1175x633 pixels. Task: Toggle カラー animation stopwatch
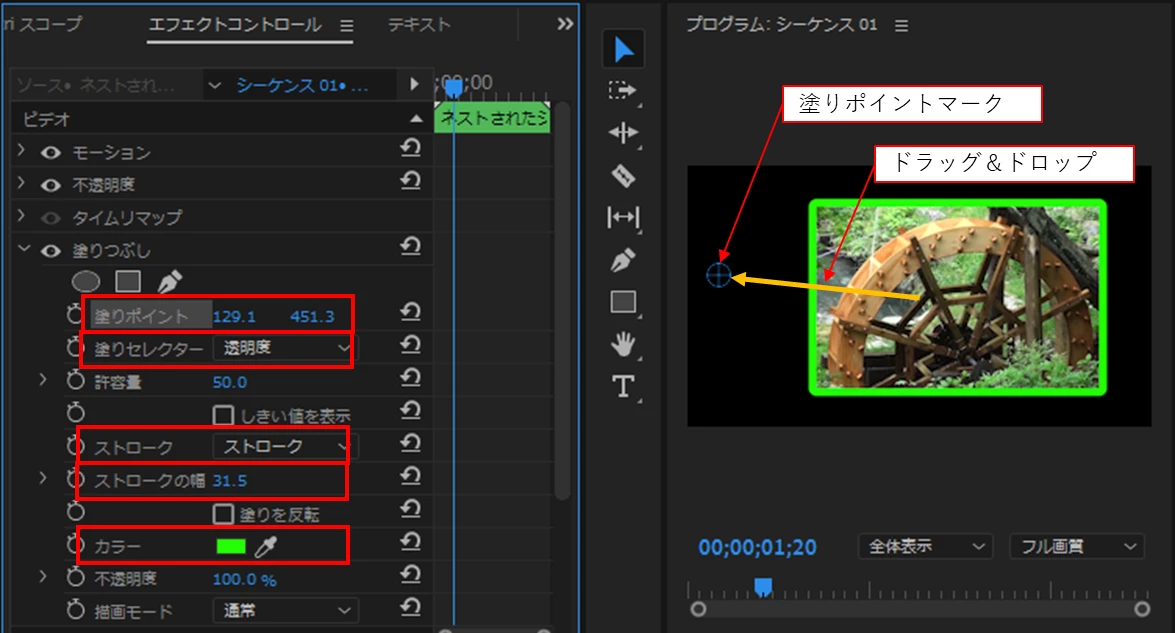(x=75, y=545)
